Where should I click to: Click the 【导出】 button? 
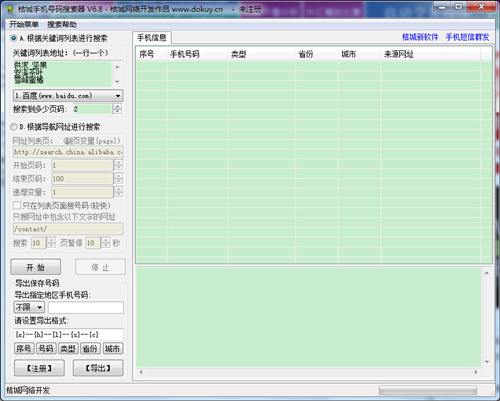click(98, 368)
